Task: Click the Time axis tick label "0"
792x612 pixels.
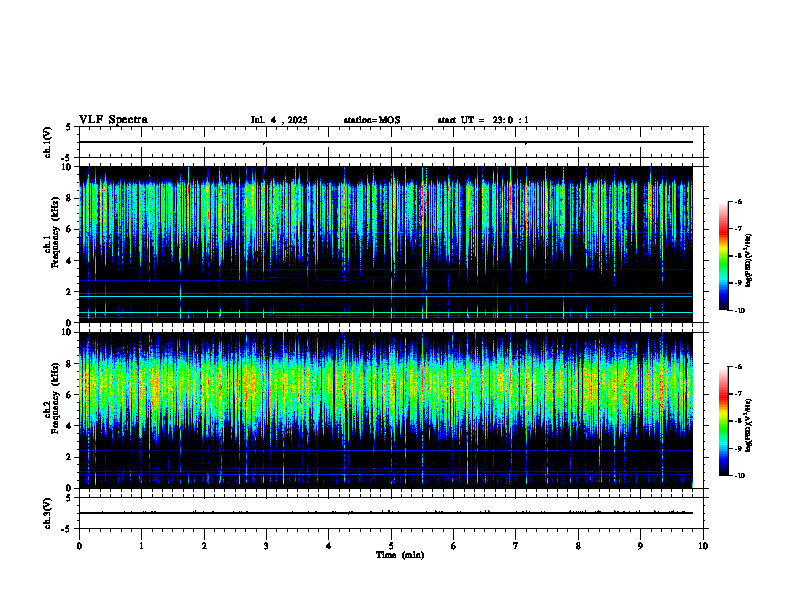Action: [x=79, y=546]
